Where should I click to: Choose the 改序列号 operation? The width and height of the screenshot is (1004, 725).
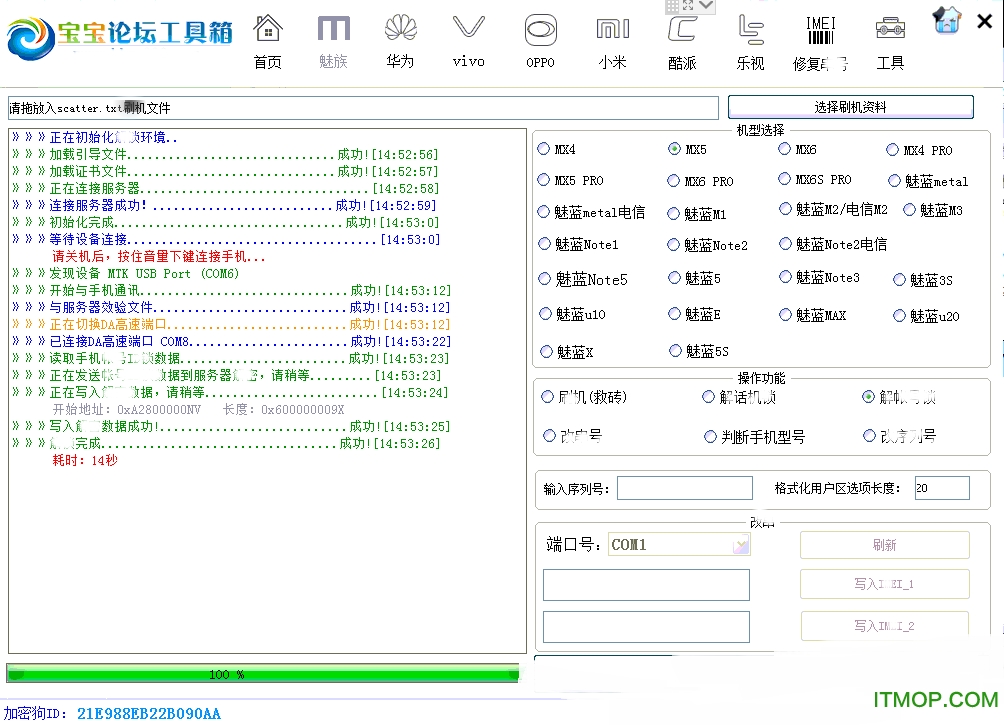pyautogui.click(x=870, y=436)
